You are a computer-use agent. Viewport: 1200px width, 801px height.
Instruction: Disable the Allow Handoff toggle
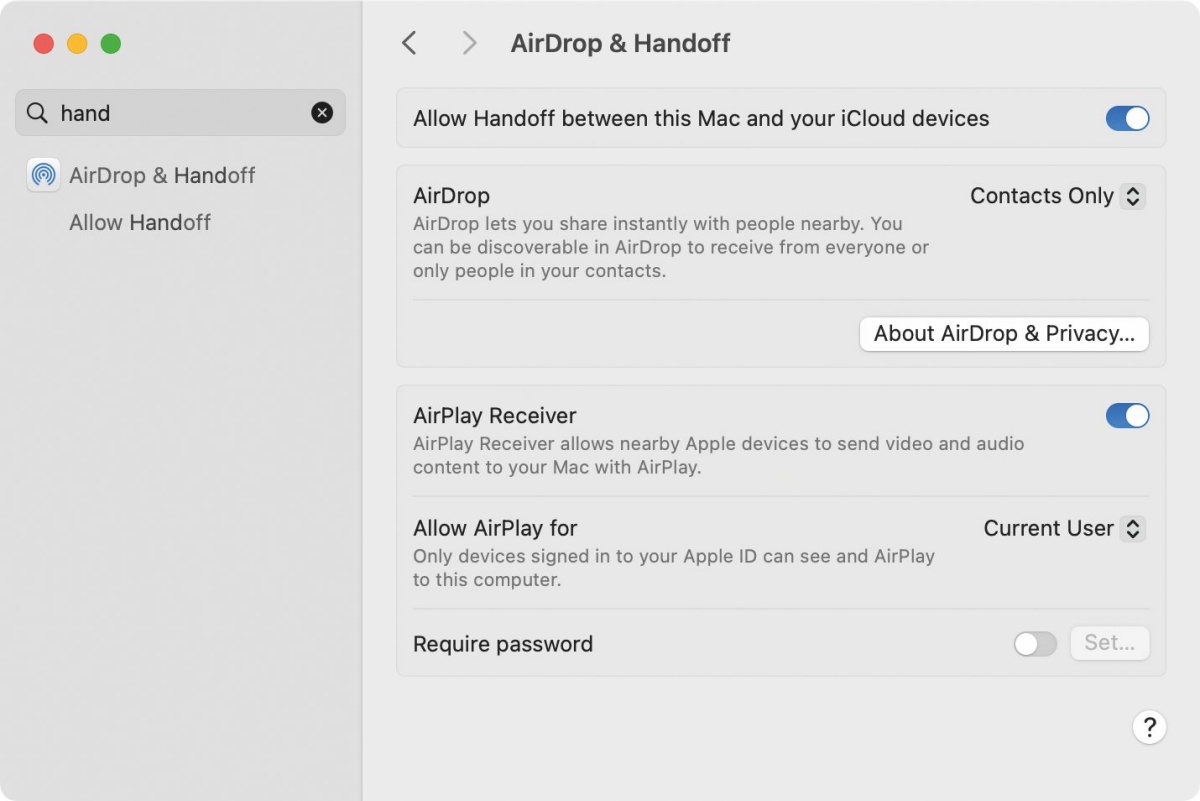point(1128,119)
